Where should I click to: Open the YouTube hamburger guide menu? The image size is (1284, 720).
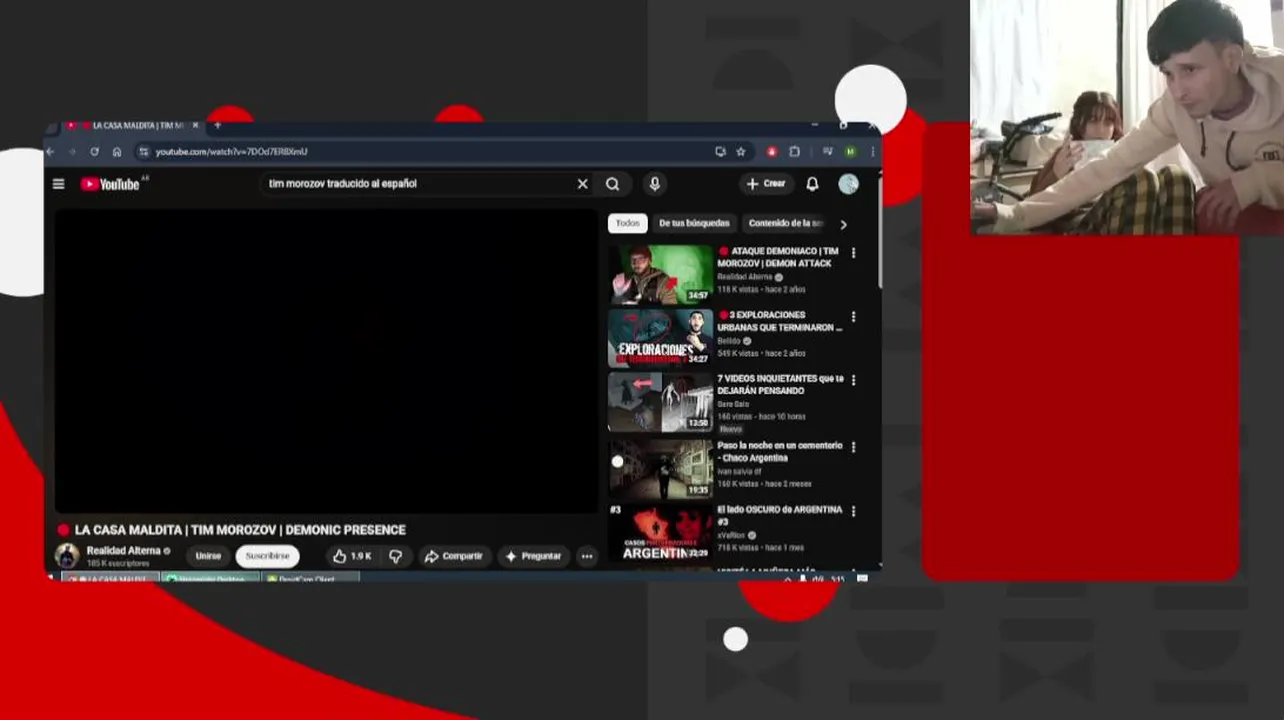pyautogui.click(x=58, y=184)
